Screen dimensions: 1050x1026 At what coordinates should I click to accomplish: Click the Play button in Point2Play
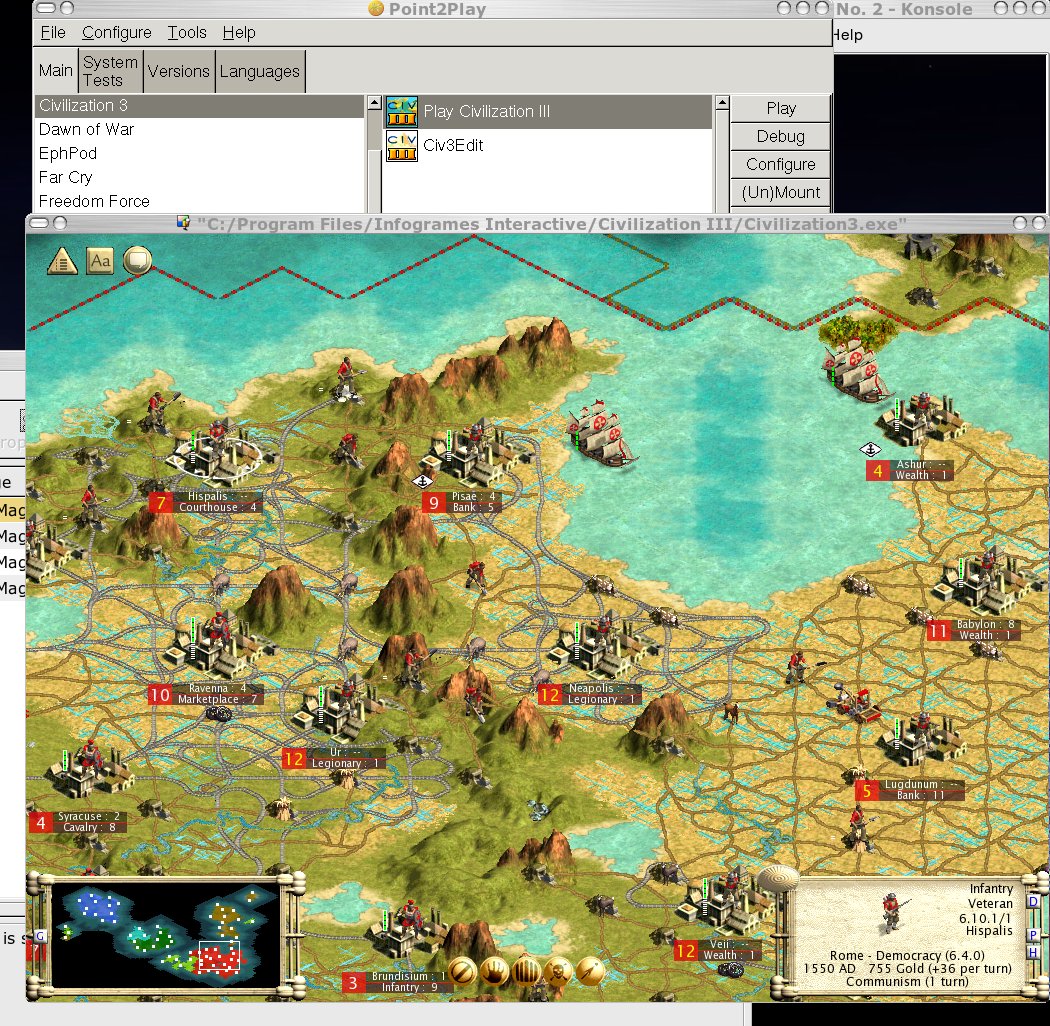781,108
